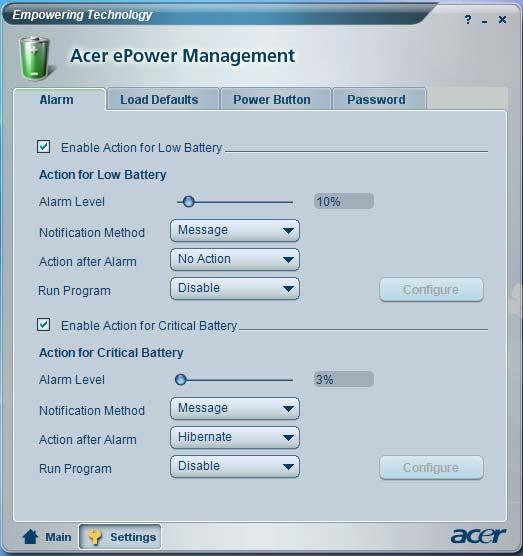The width and height of the screenshot is (523, 556).
Task: Open Low Battery Notification Method dropdown
Action: 235,230
